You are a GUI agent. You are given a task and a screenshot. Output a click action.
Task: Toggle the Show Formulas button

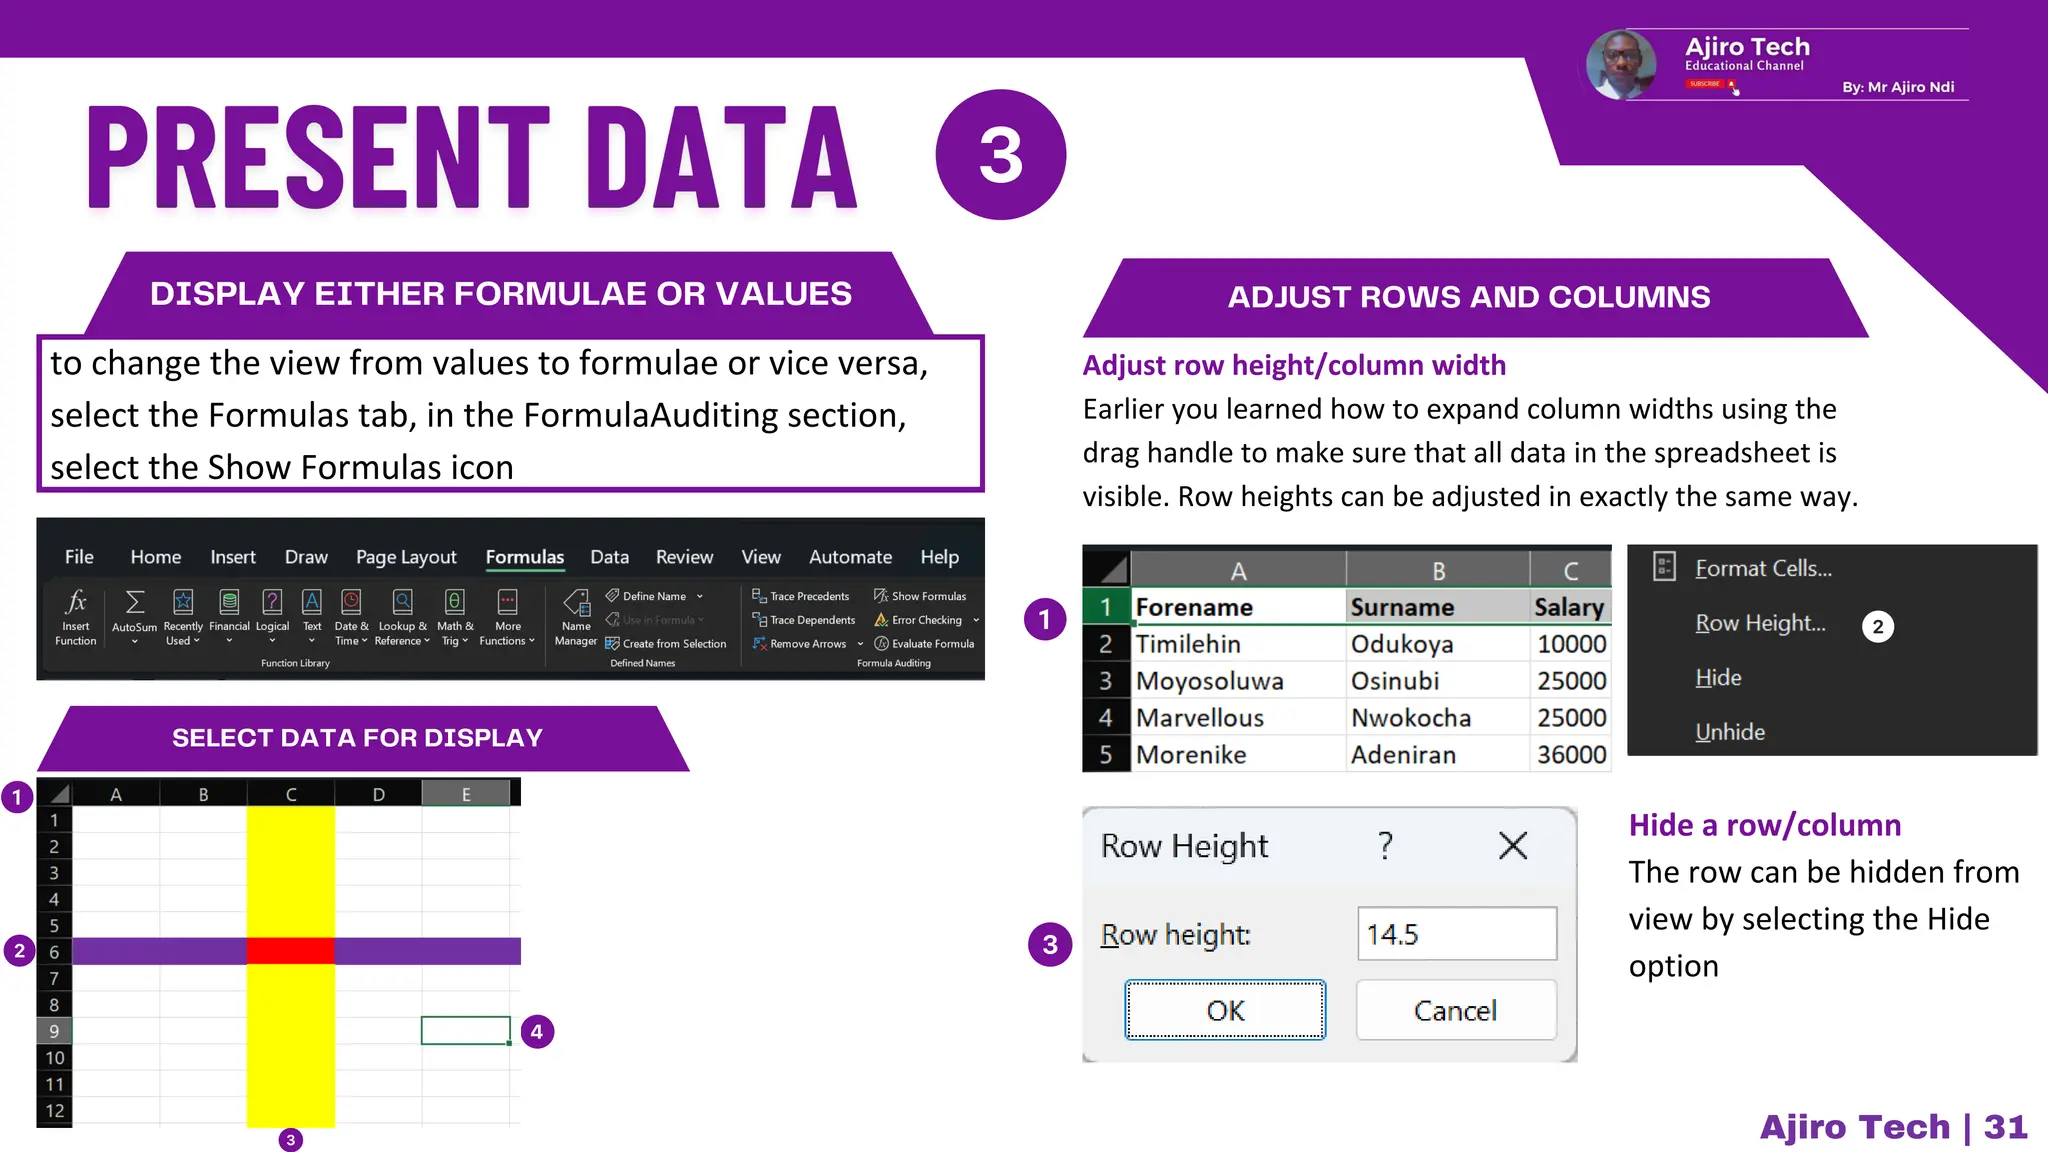(919, 596)
